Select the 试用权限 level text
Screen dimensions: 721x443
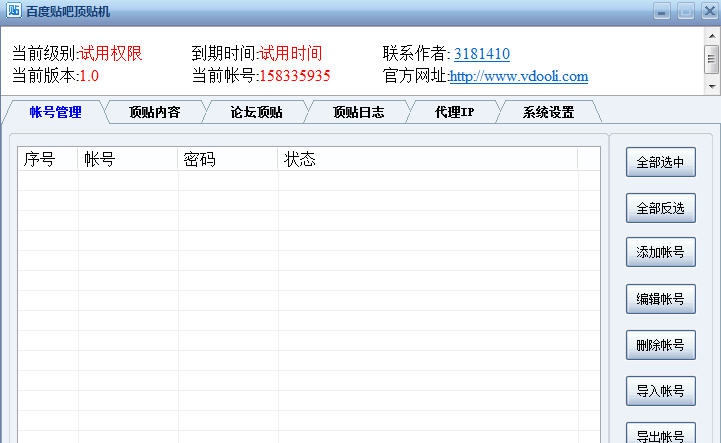coord(111,54)
